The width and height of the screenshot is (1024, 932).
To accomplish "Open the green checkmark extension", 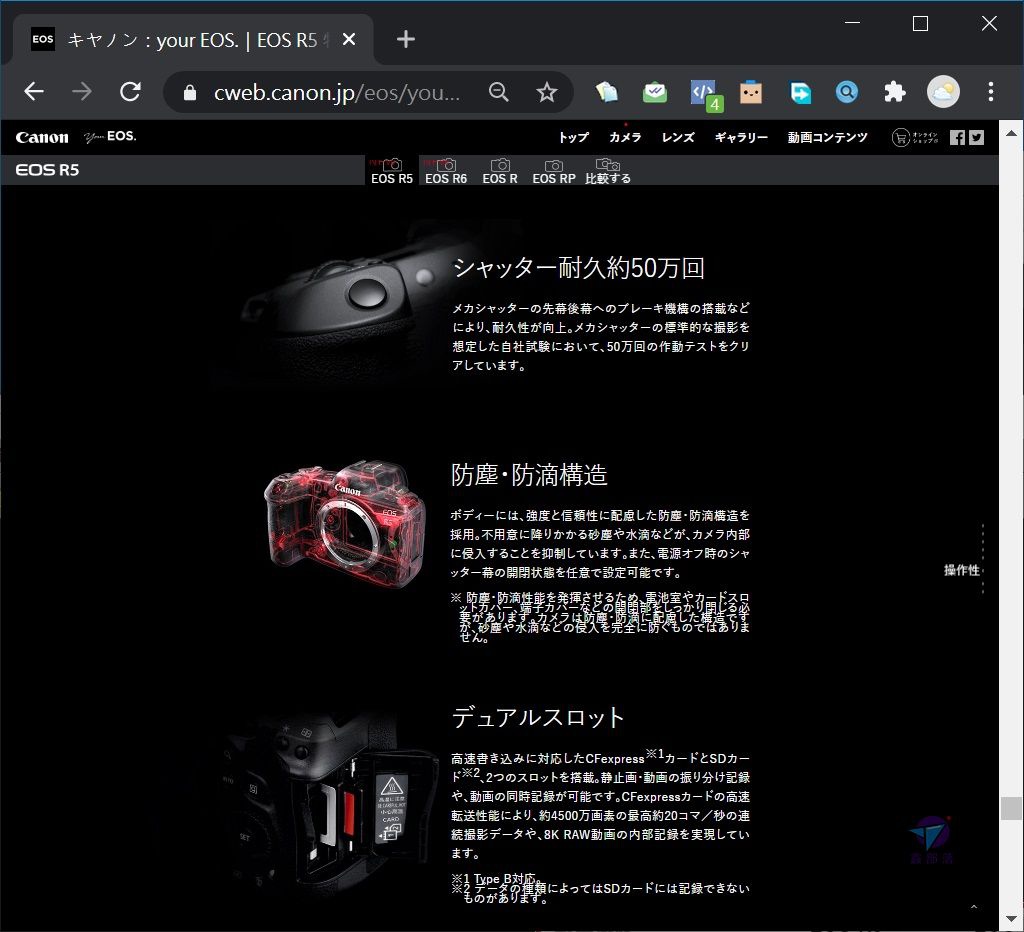I will point(655,92).
